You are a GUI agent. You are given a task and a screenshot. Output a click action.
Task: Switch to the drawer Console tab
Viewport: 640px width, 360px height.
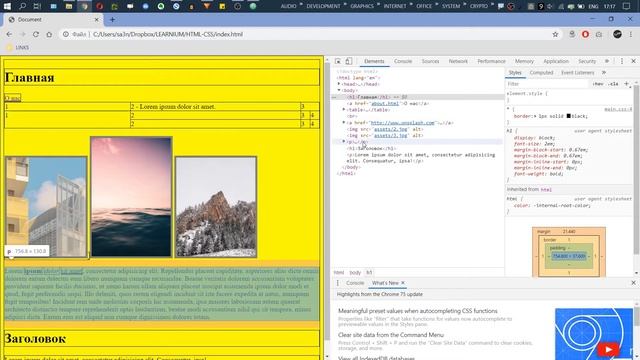[355, 283]
